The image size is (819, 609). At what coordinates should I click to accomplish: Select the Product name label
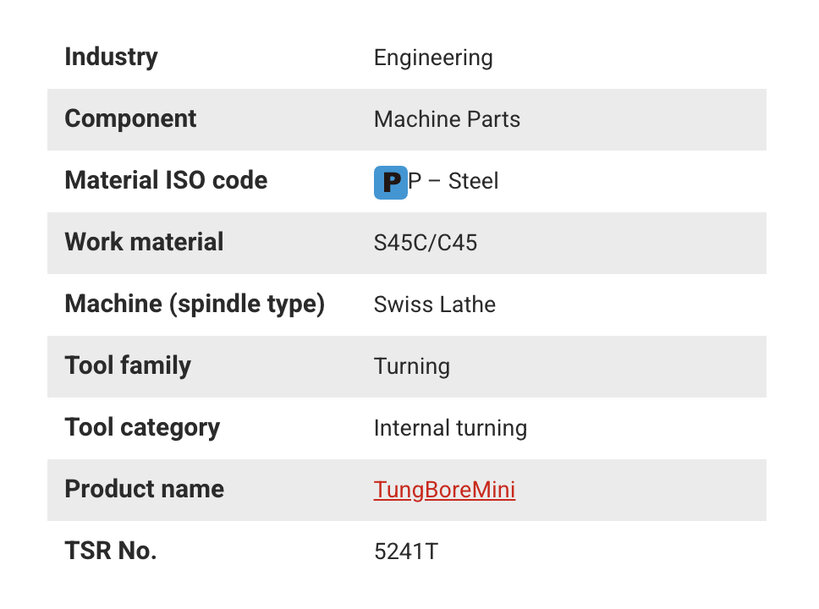tap(144, 489)
